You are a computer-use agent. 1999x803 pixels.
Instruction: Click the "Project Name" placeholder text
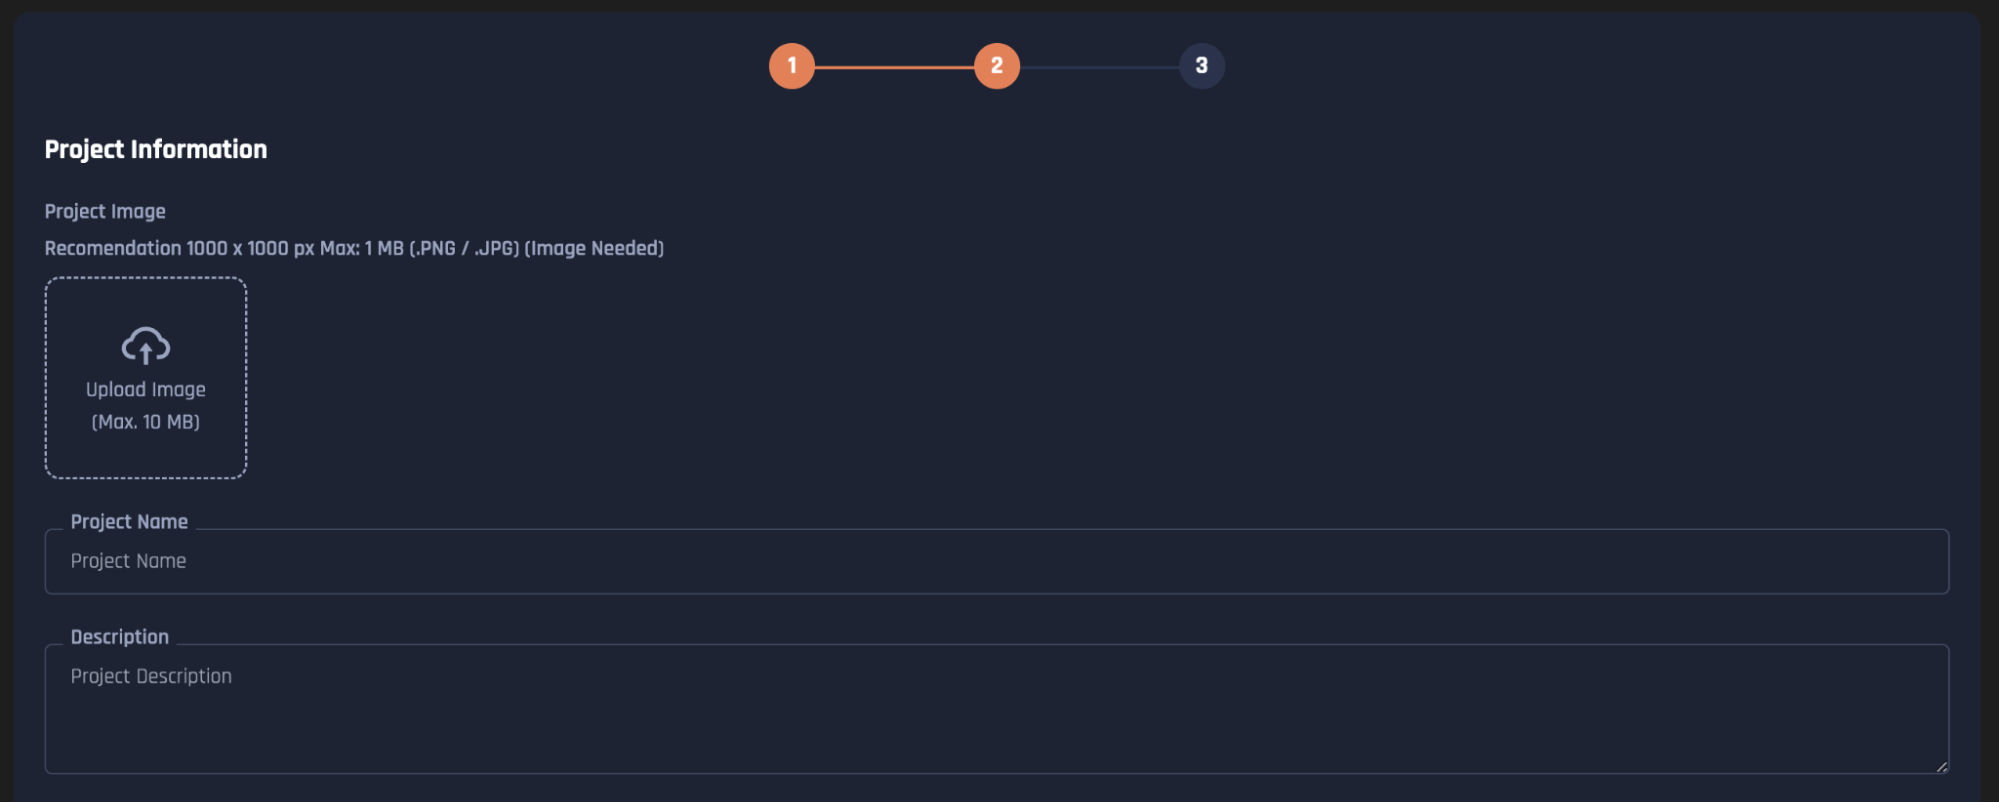point(128,561)
